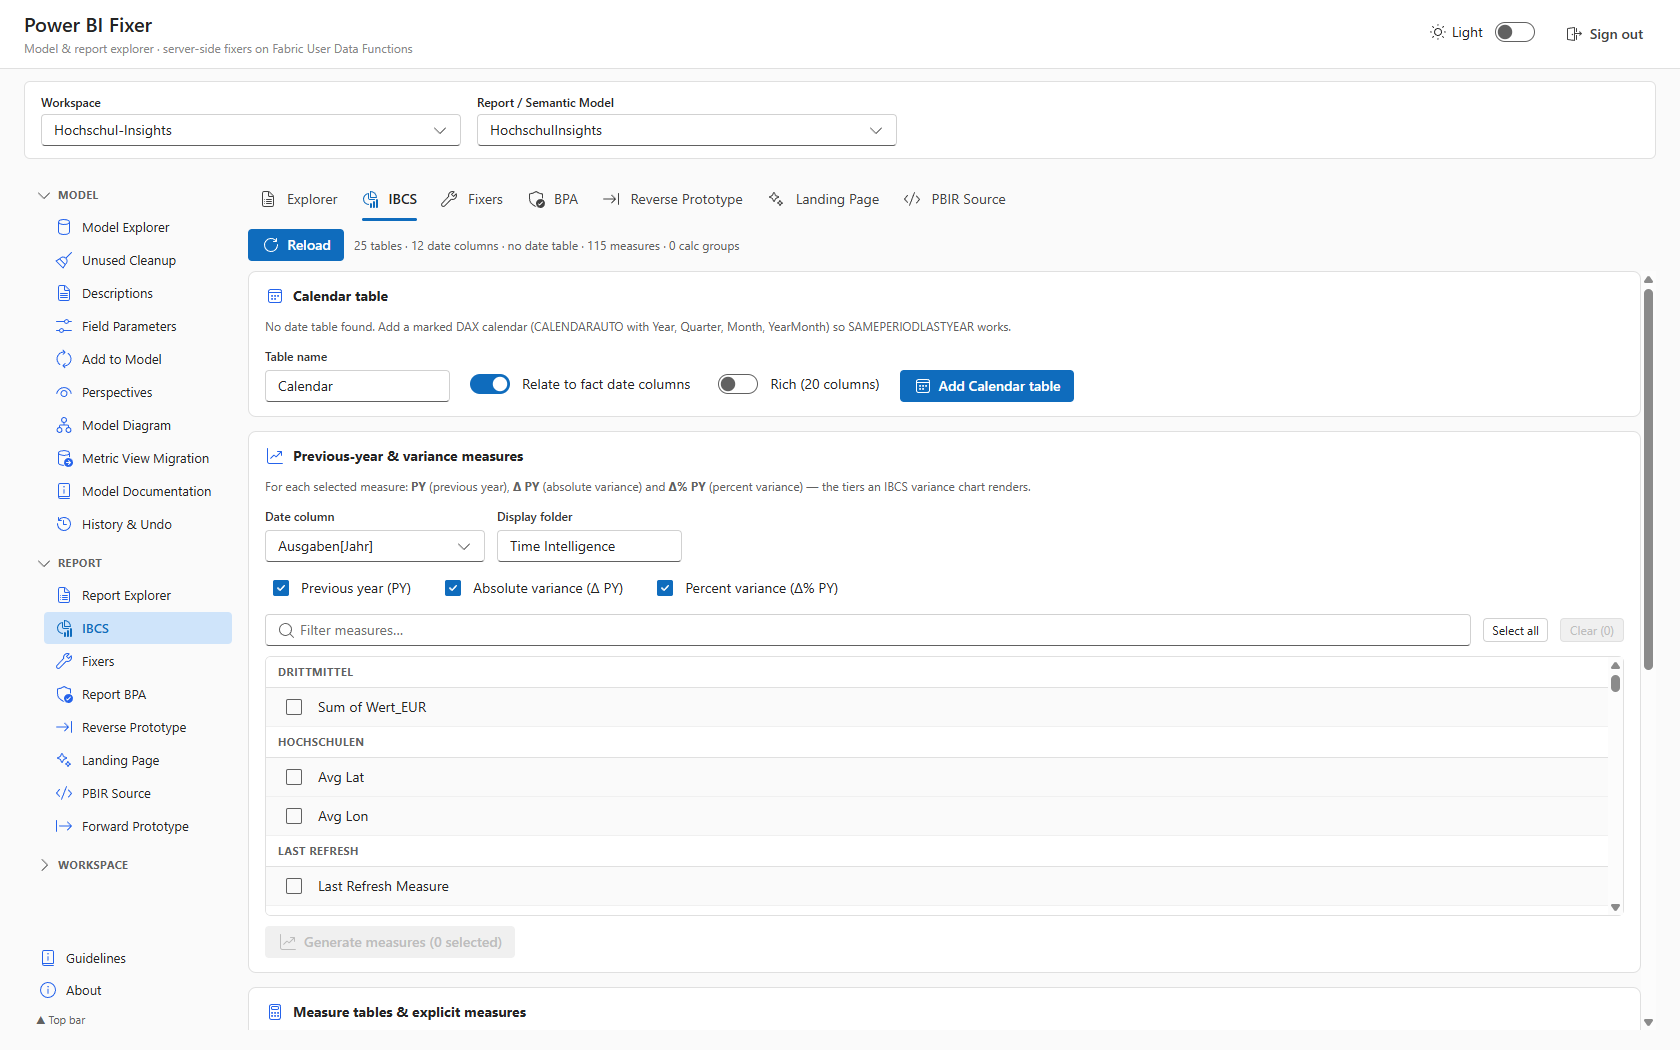The image size is (1680, 1050).
Task: Uncheck Absolute variance (Δ PY) checkbox
Action: pos(453,588)
